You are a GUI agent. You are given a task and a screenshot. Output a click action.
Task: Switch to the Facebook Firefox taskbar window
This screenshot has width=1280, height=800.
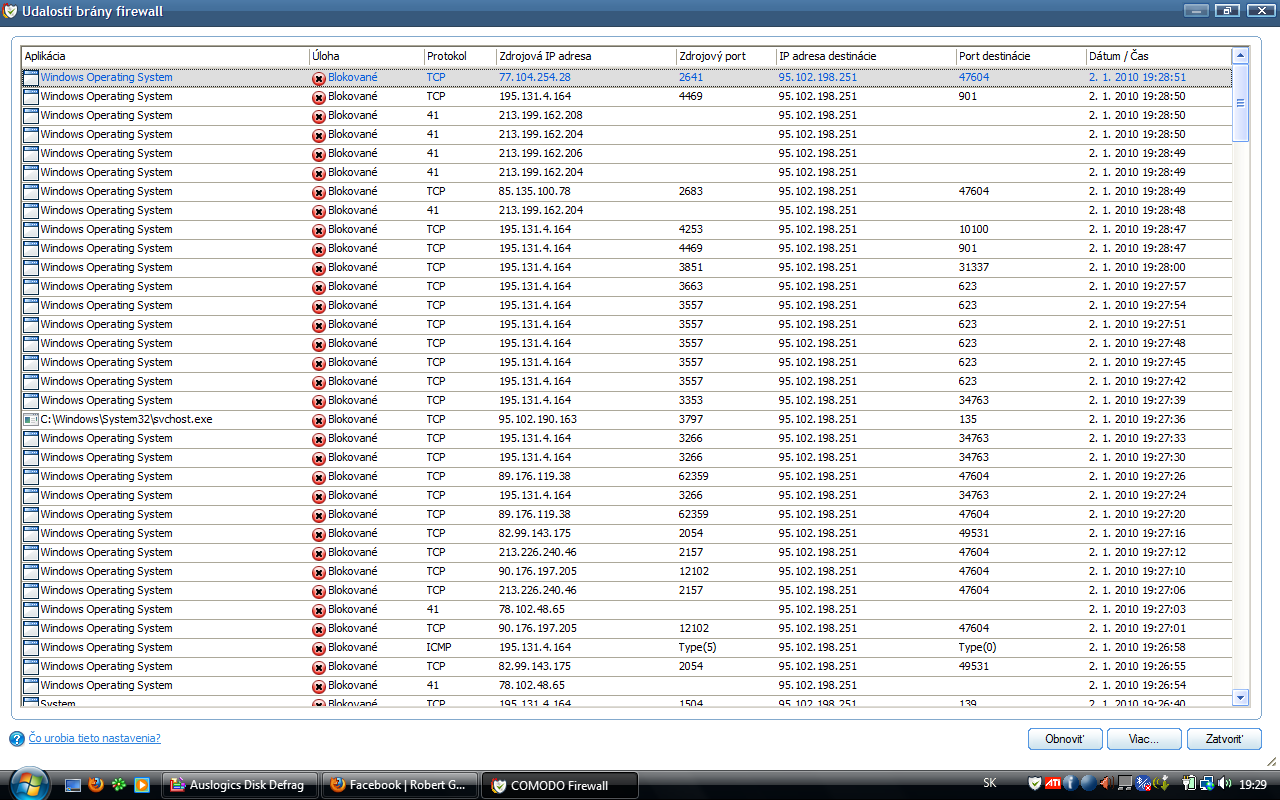tap(400, 785)
